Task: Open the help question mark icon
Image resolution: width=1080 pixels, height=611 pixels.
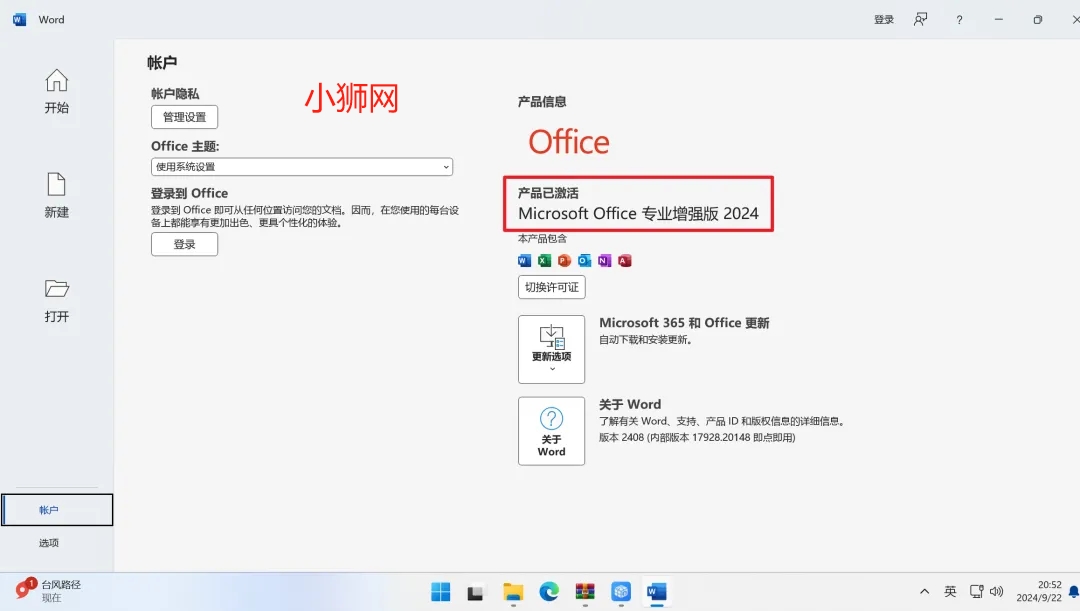Action: pyautogui.click(x=959, y=20)
